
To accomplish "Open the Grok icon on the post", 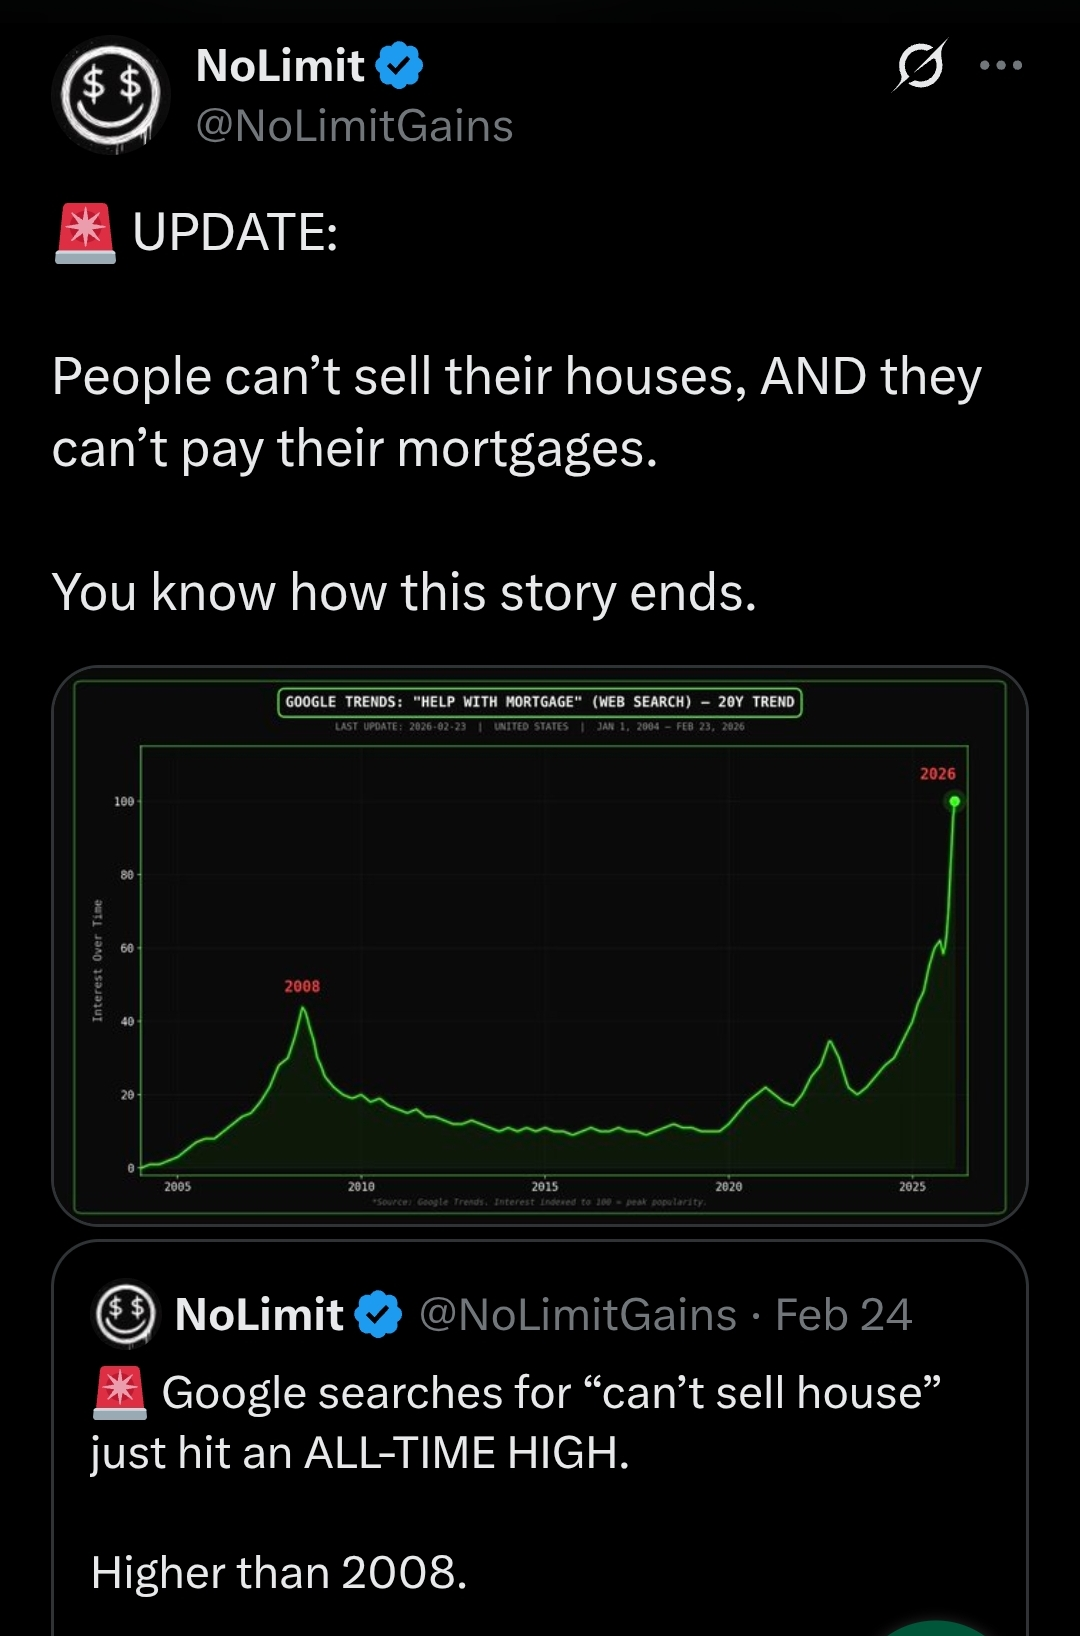I will [920, 66].
